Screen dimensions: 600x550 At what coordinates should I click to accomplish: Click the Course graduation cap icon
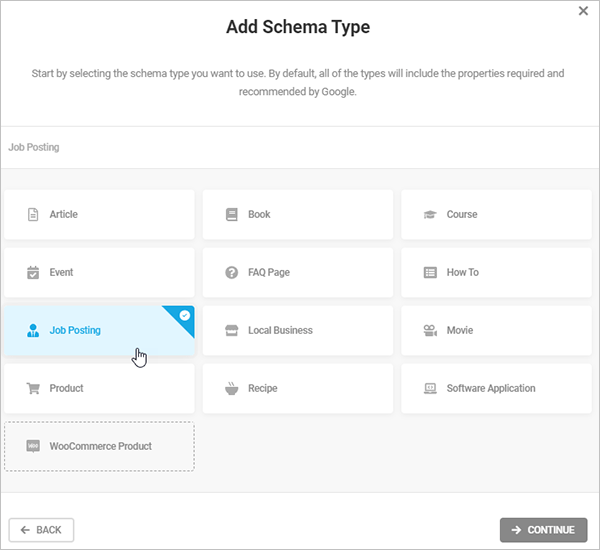pos(430,214)
